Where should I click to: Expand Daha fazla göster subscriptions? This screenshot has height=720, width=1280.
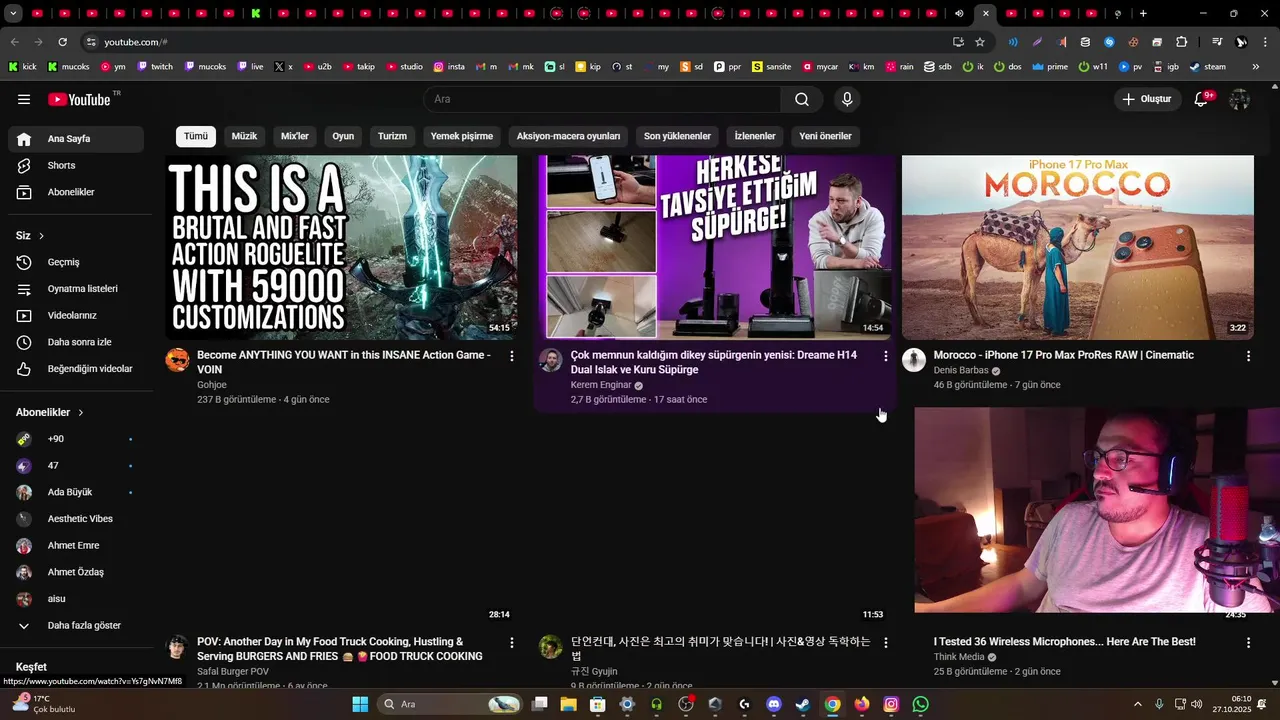pyautogui.click(x=76, y=625)
